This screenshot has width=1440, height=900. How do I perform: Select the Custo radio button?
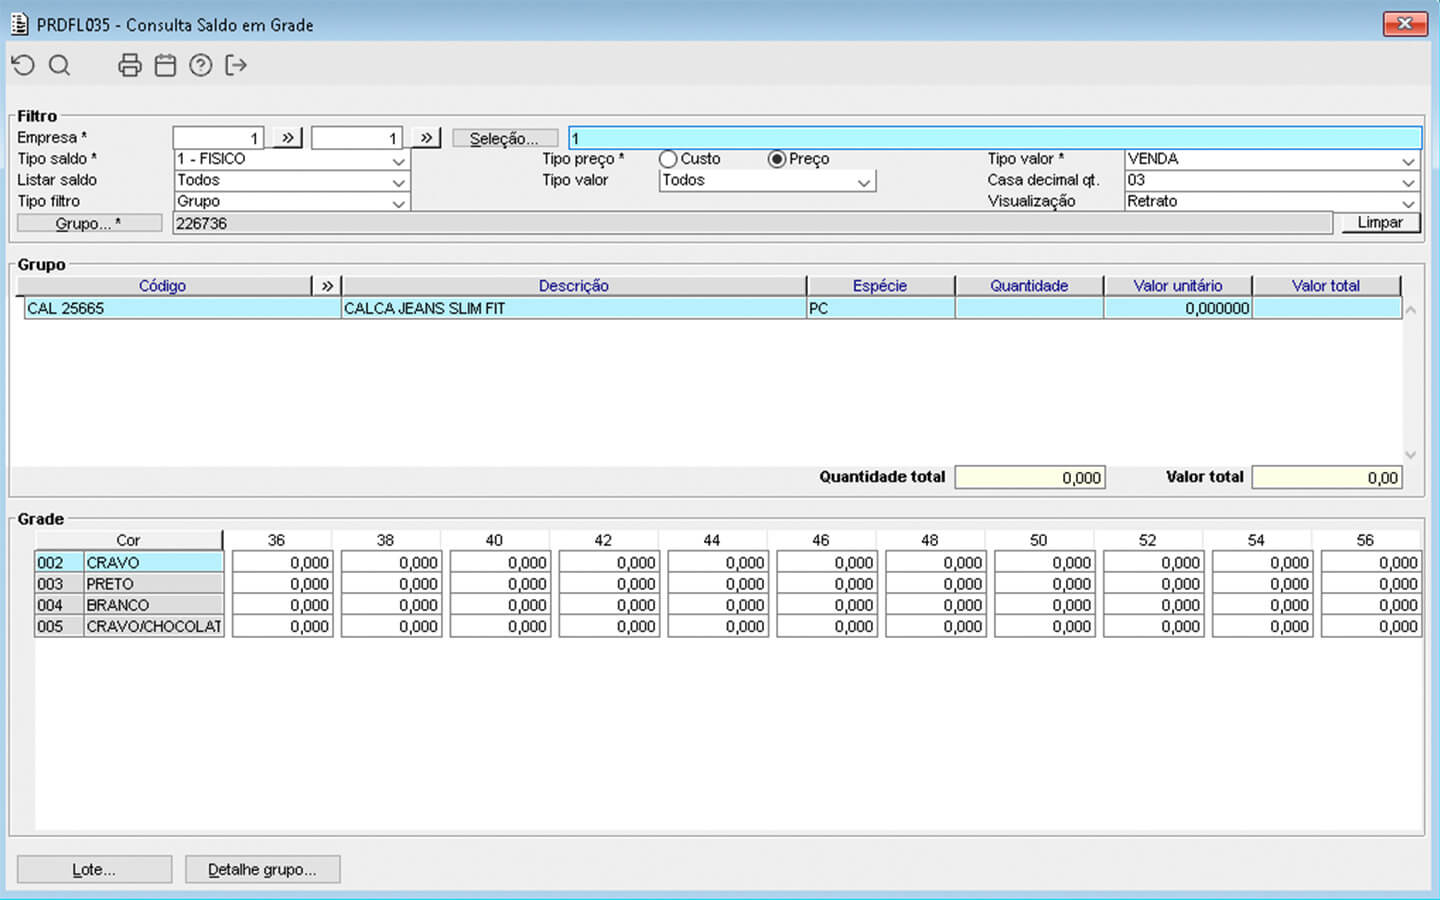click(668, 159)
